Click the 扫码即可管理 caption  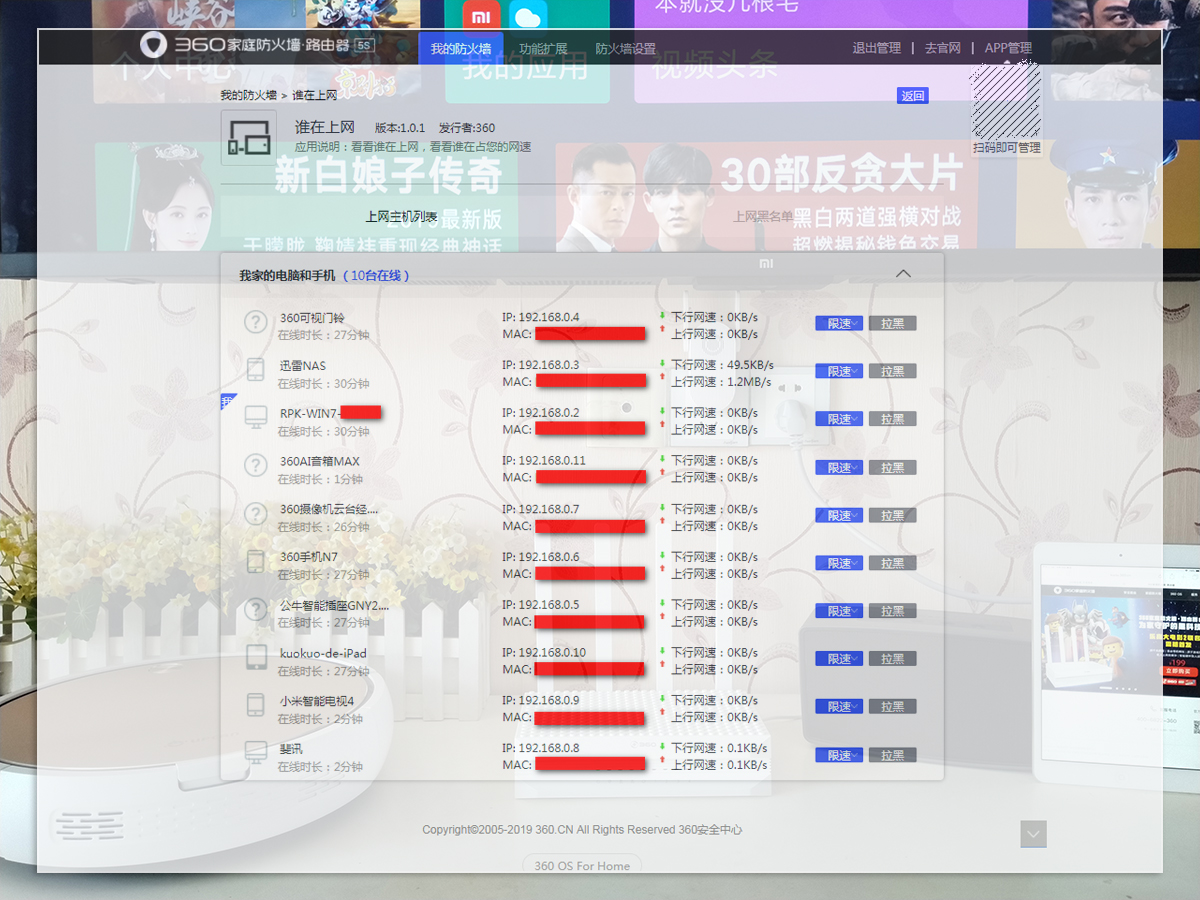click(x=1007, y=148)
